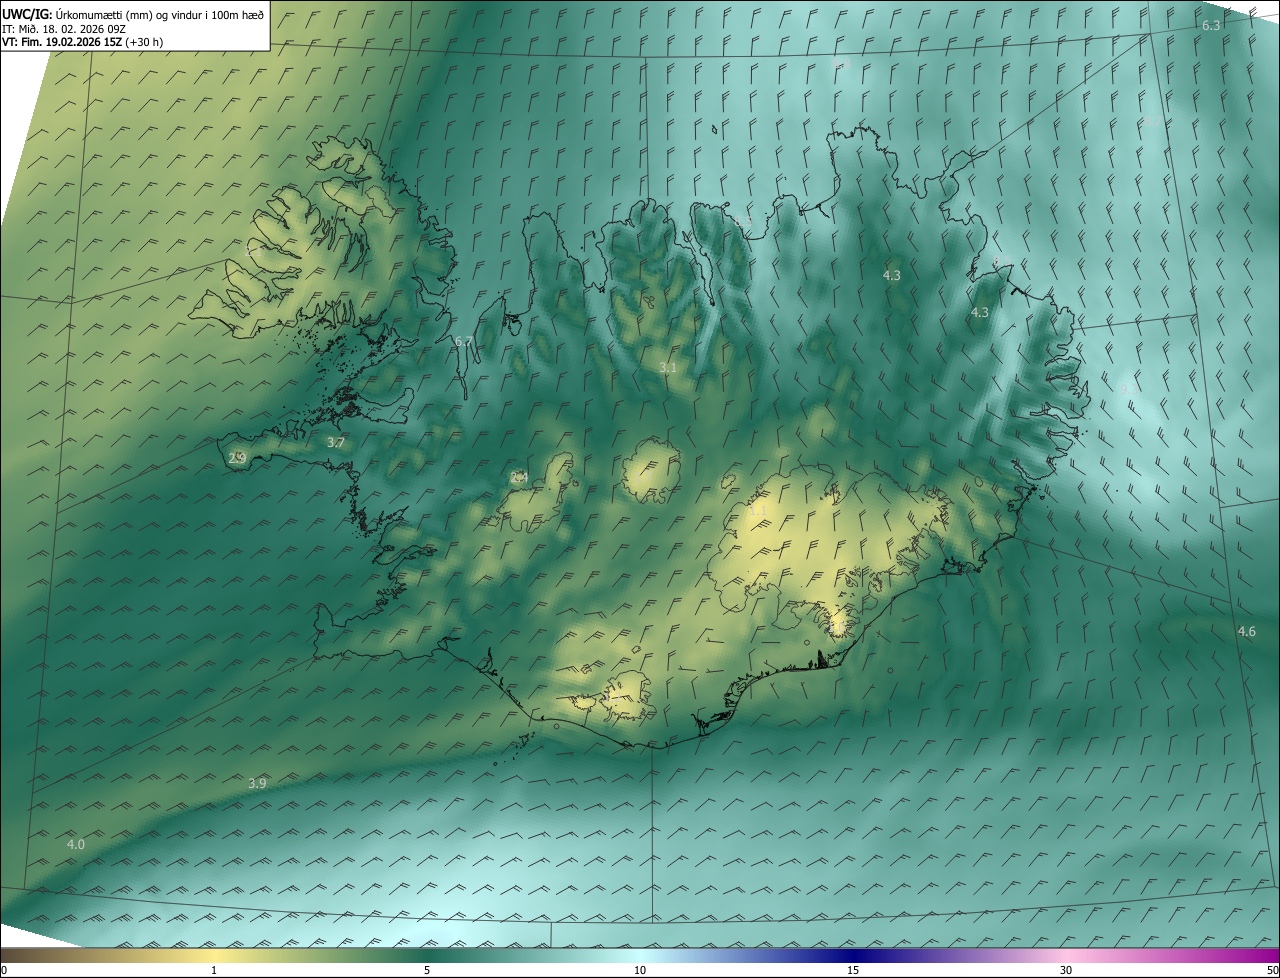
Task: Click the 3.7 value label on the map
Action: pyautogui.click(x=336, y=442)
